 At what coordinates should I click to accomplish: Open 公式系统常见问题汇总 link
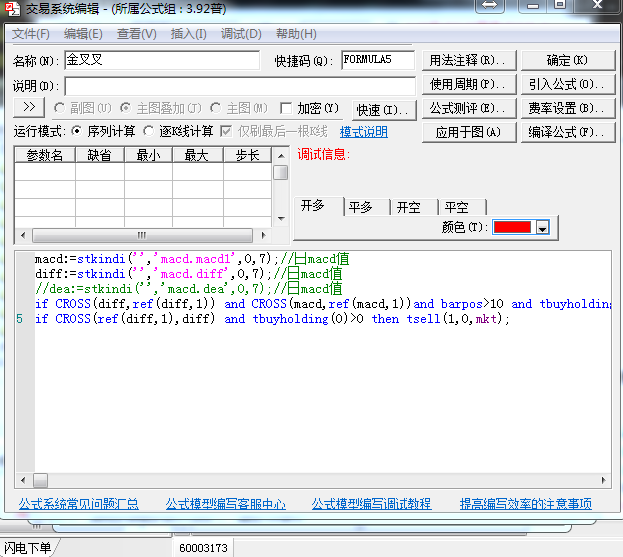tap(79, 504)
